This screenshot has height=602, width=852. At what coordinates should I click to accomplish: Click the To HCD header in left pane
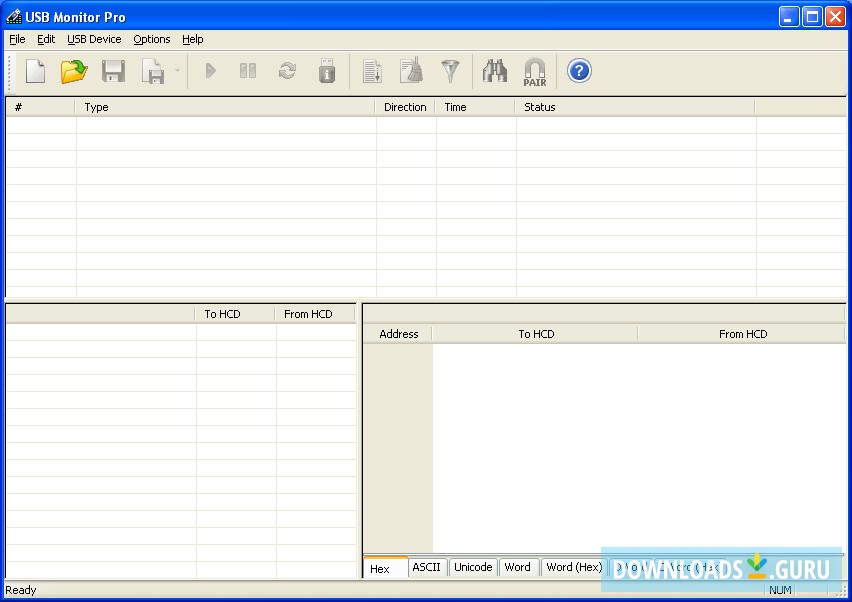235,313
